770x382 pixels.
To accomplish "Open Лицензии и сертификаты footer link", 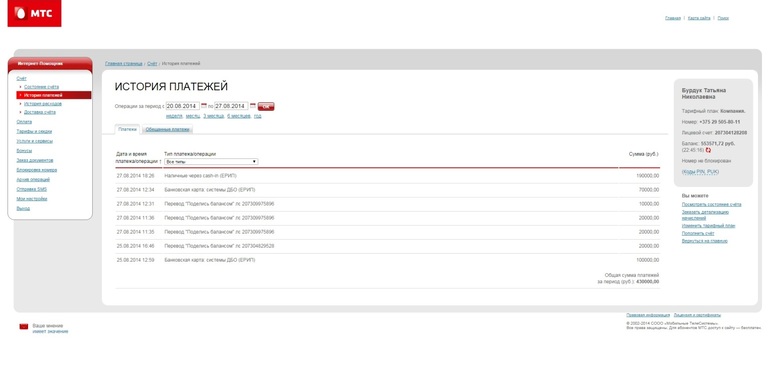I will point(697,315).
